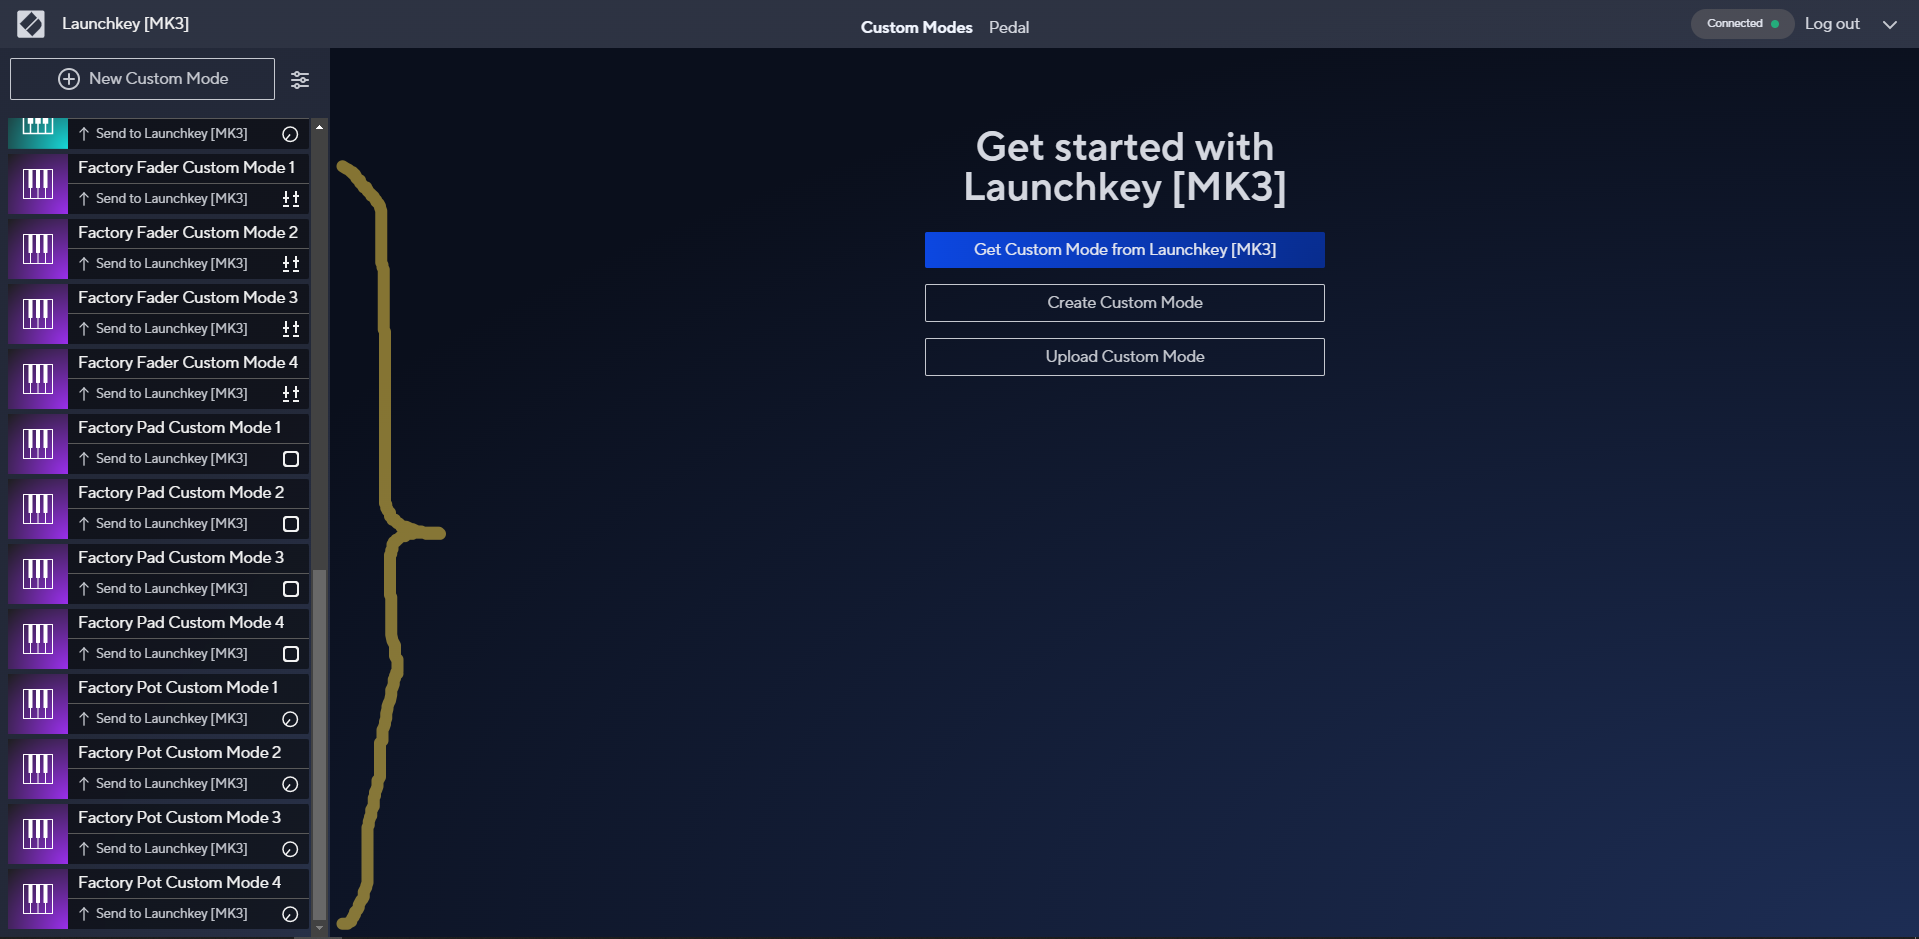
Task: Click the Log out link
Action: (x=1832, y=24)
